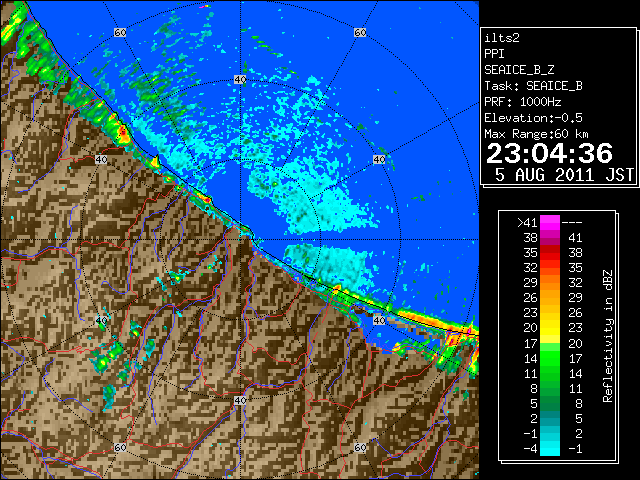640x480 pixels.
Task: Click the northeast 40 km ring label over sea
Action: point(379,160)
